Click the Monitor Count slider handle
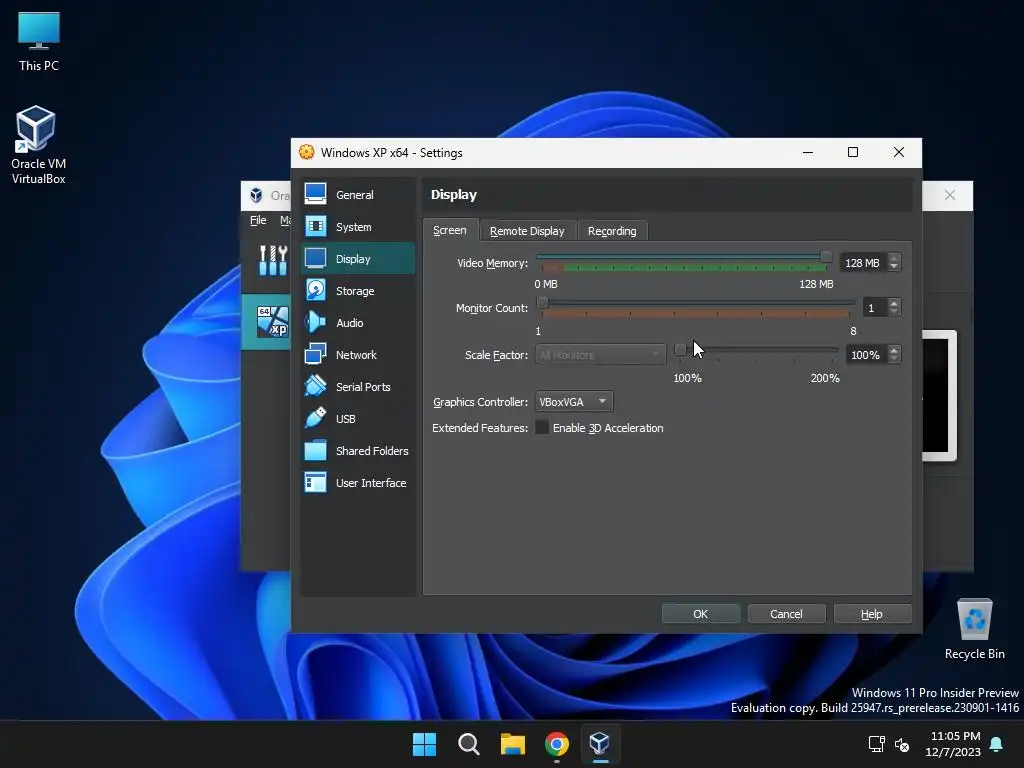Viewport: 1024px width, 768px height. tap(542, 302)
